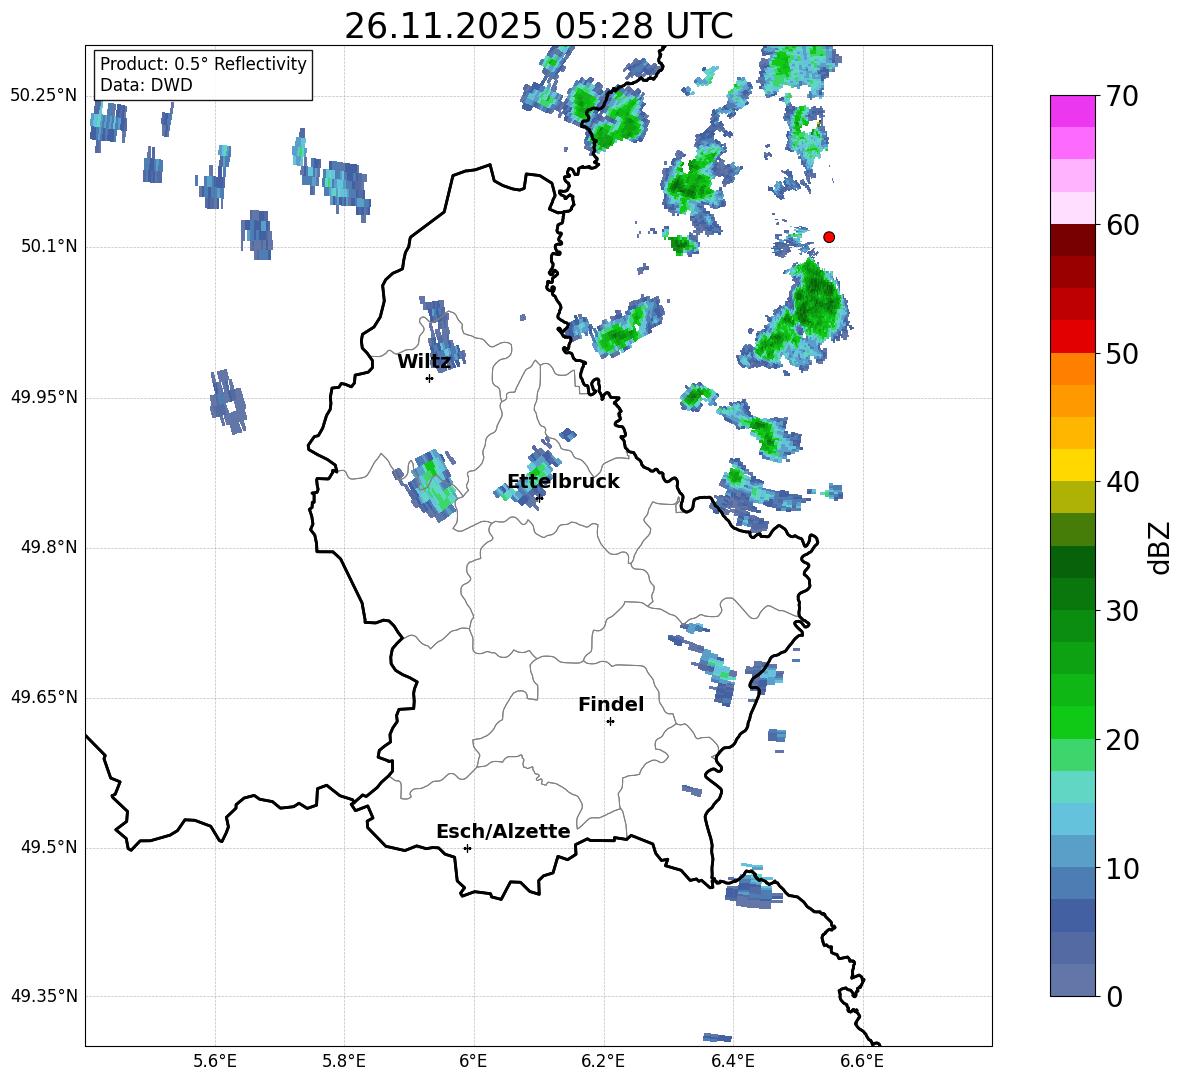Click the 70 tick label on colorbar
The image size is (1184, 1081).
[1123, 97]
